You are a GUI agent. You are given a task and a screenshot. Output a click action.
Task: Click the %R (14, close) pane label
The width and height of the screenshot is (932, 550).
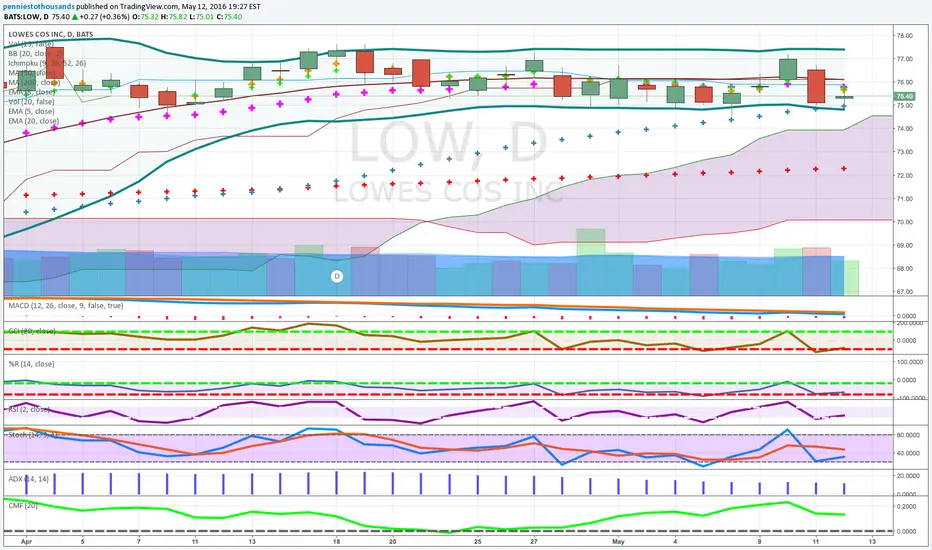coord(31,364)
